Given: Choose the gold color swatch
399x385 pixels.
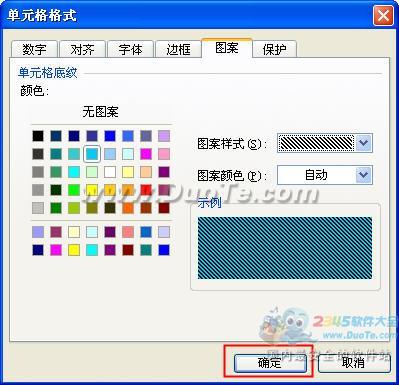Looking at the screenshot, I should (x=110, y=190).
